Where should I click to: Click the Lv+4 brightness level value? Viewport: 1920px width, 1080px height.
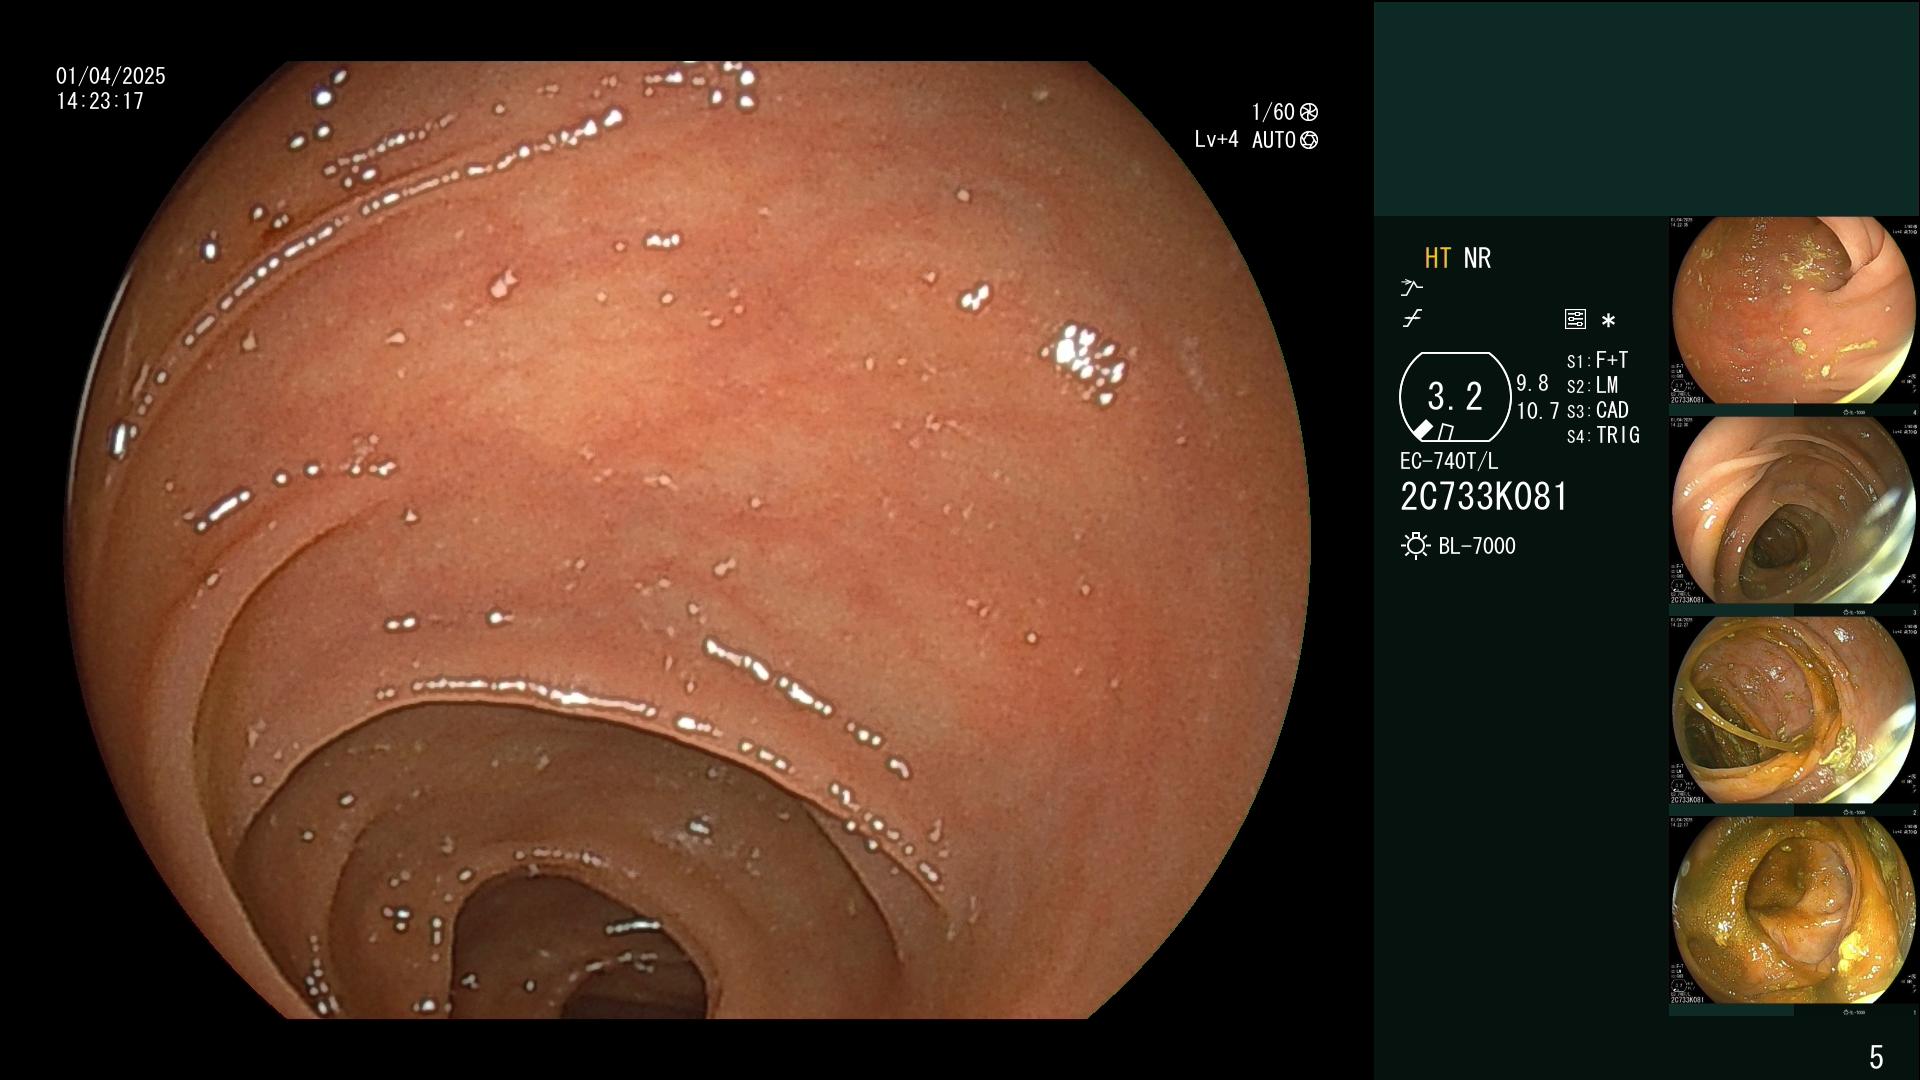click(1216, 140)
